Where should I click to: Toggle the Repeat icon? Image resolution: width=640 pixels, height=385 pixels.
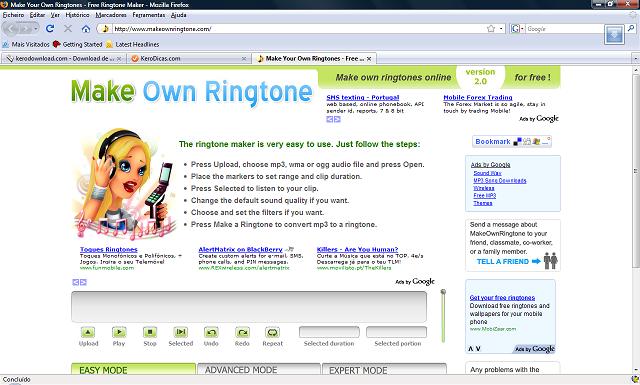pyautogui.click(x=272, y=332)
